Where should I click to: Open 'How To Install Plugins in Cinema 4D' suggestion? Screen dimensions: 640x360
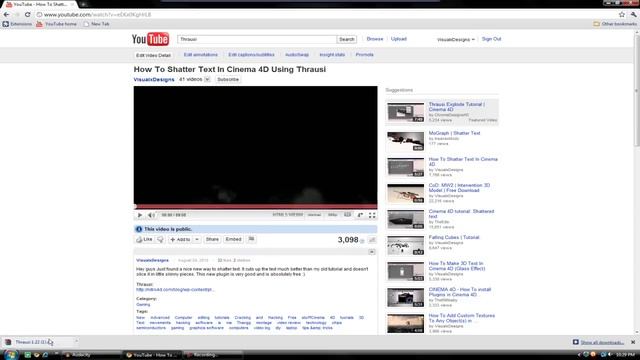460,292
